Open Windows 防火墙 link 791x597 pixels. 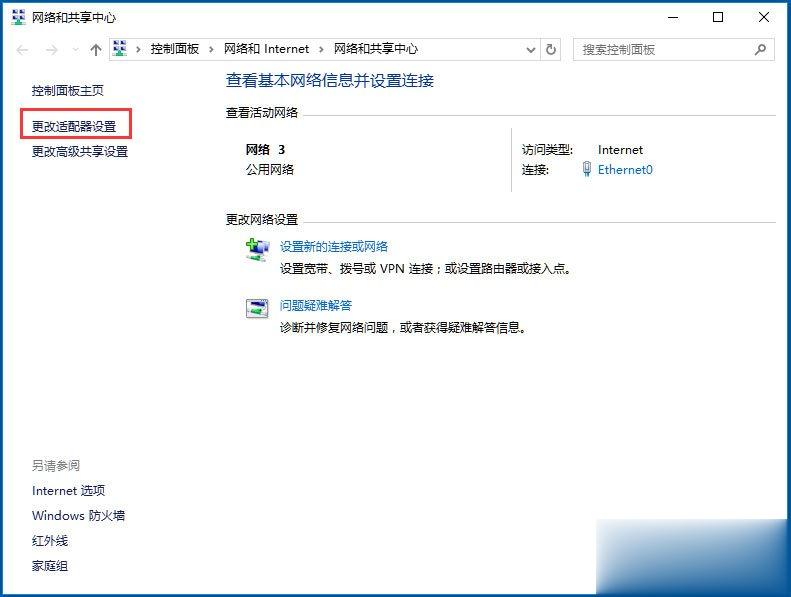pos(78,516)
